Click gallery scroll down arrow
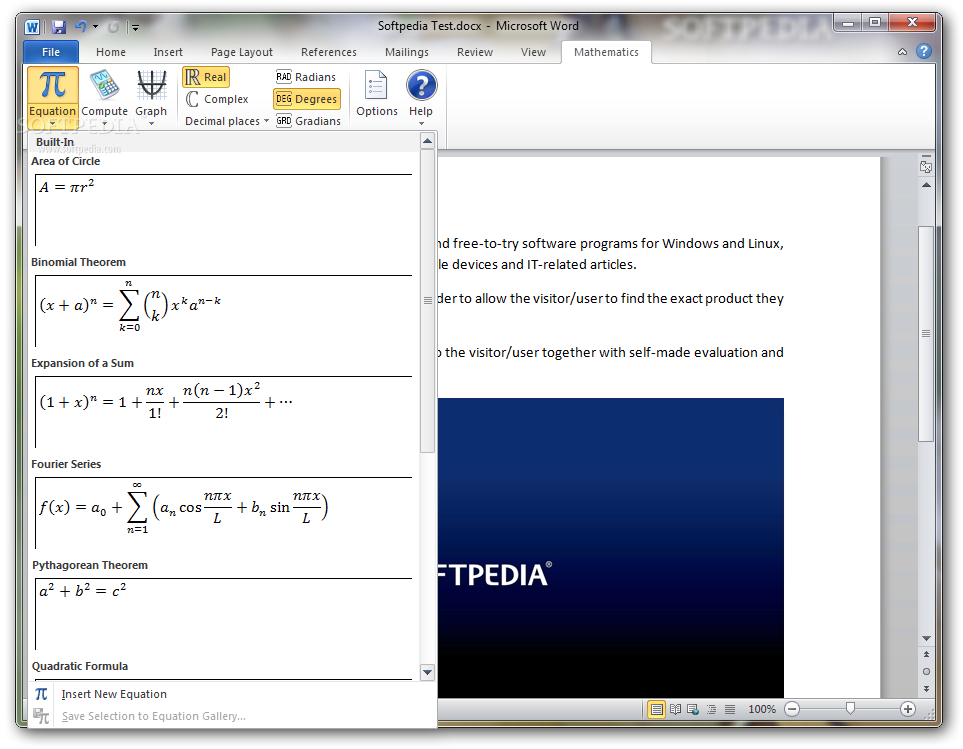 (x=427, y=672)
